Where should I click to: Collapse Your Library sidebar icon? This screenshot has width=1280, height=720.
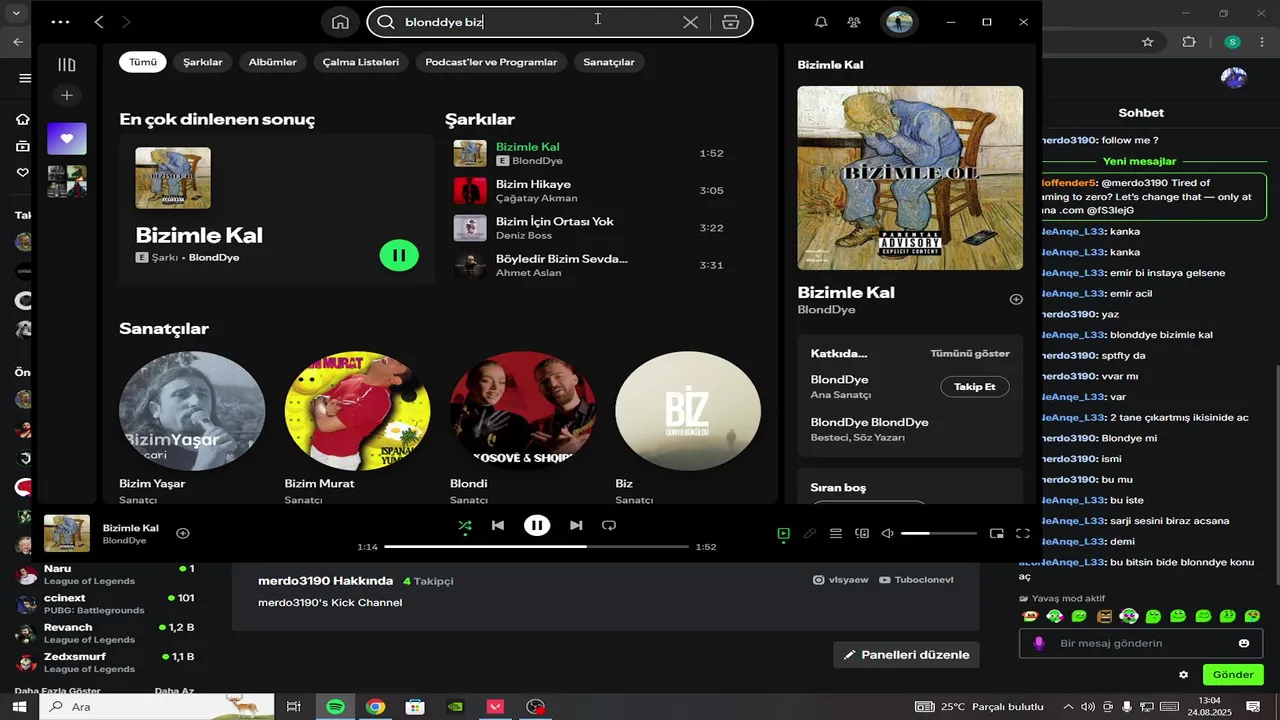(x=67, y=65)
